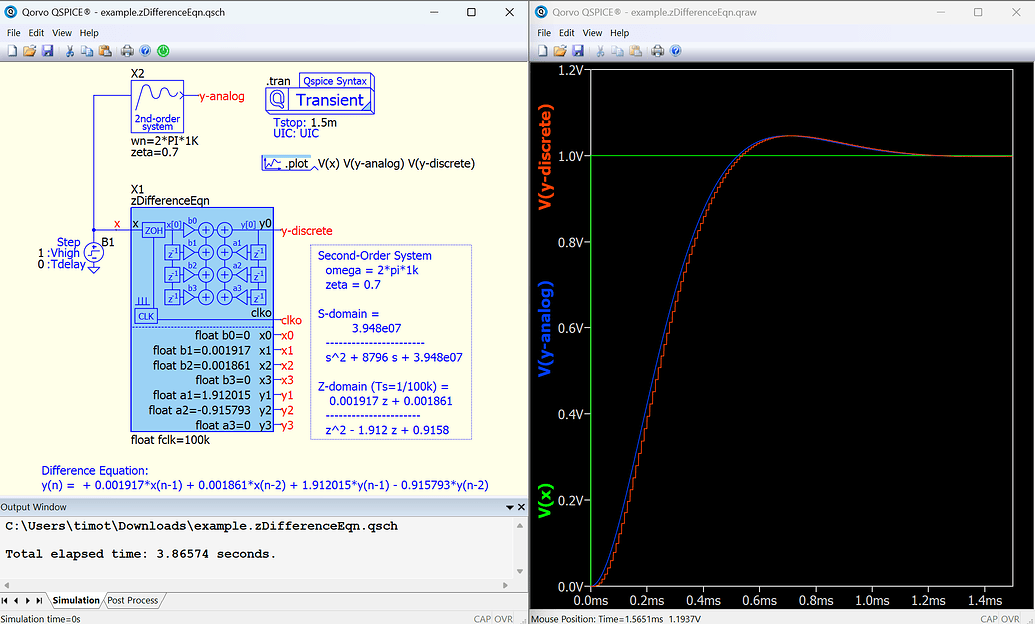The width and height of the screenshot is (1035, 624).
Task: Cut selection using the scissors icon
Action: coord(70,50)
